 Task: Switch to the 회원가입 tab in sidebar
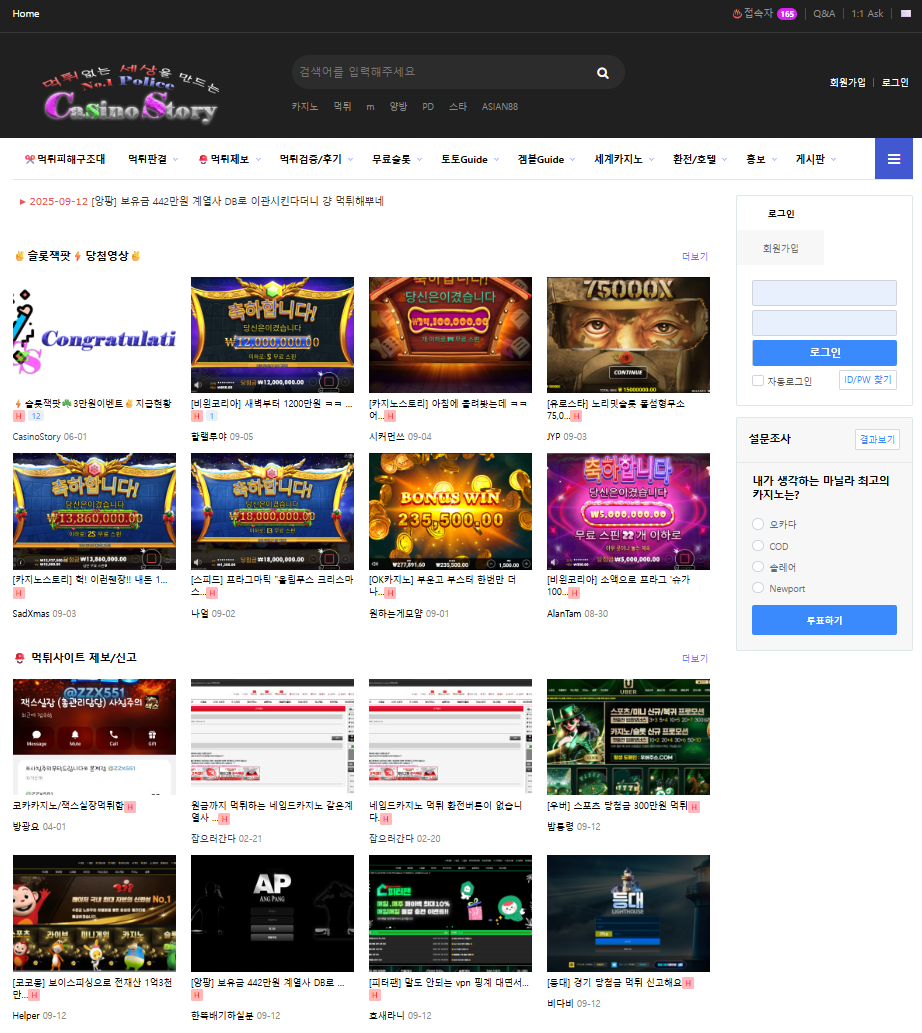pyautogui.click(x=780, y=248)
